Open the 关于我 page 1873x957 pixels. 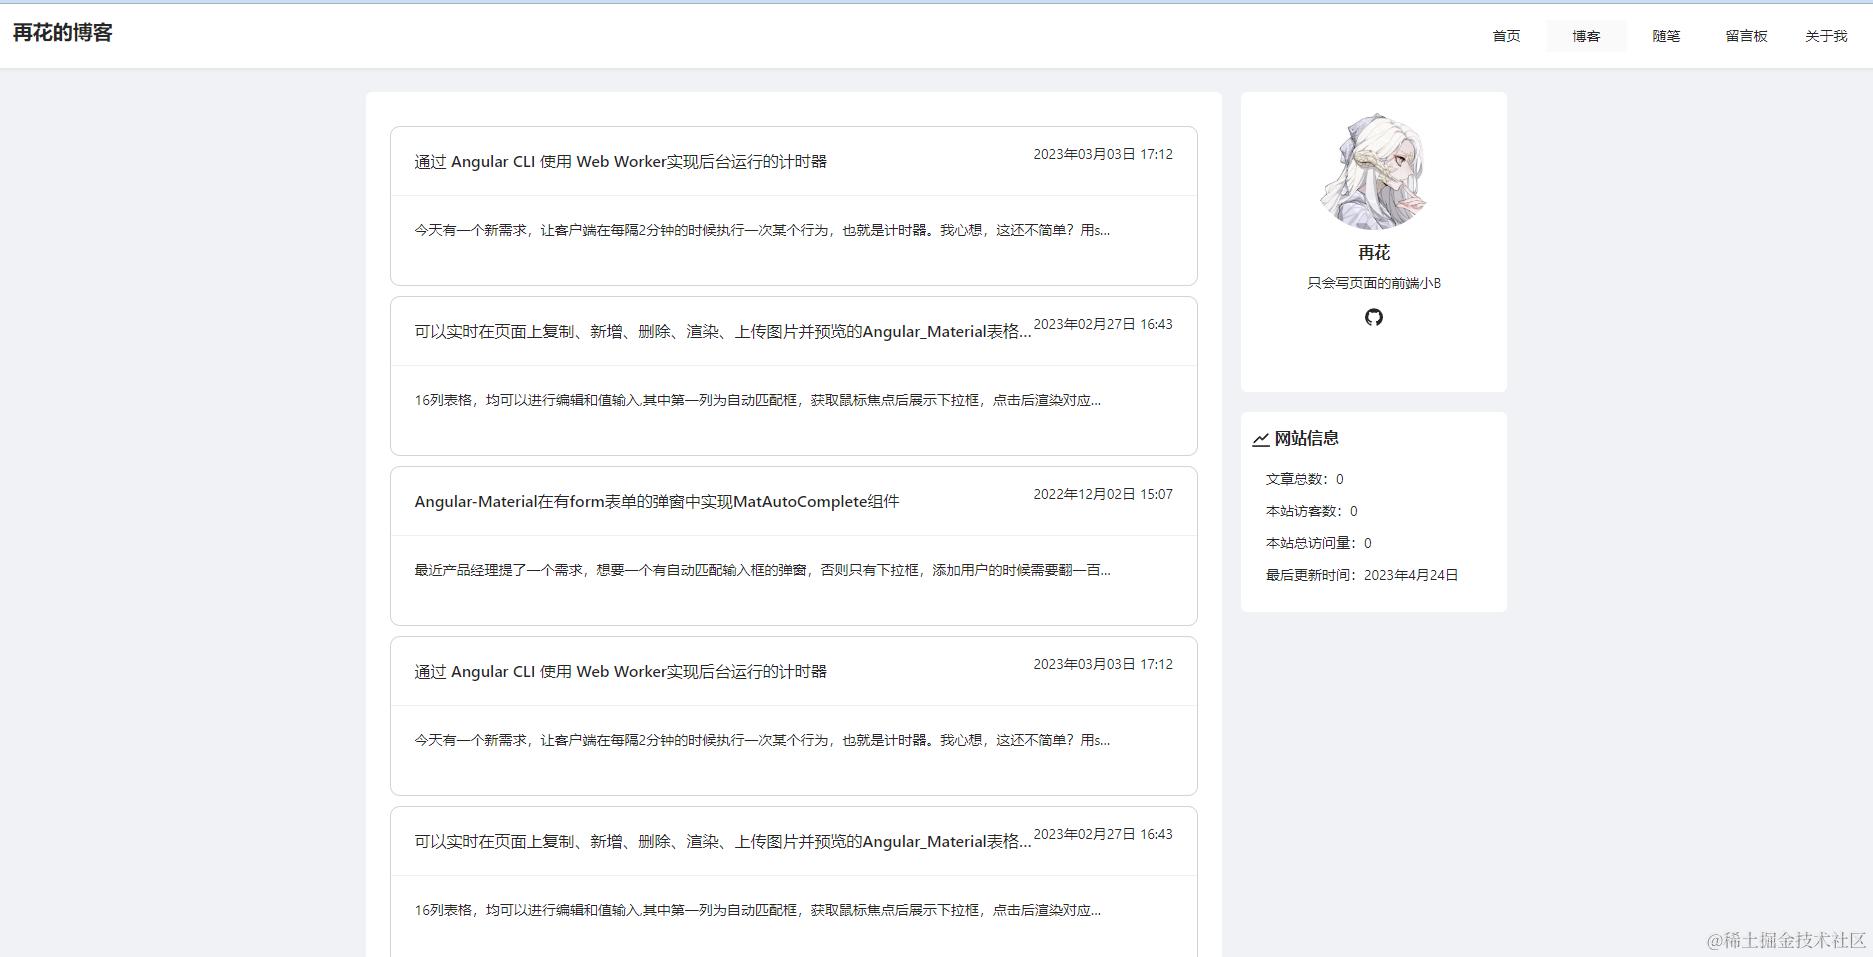tap(1825, 35)
